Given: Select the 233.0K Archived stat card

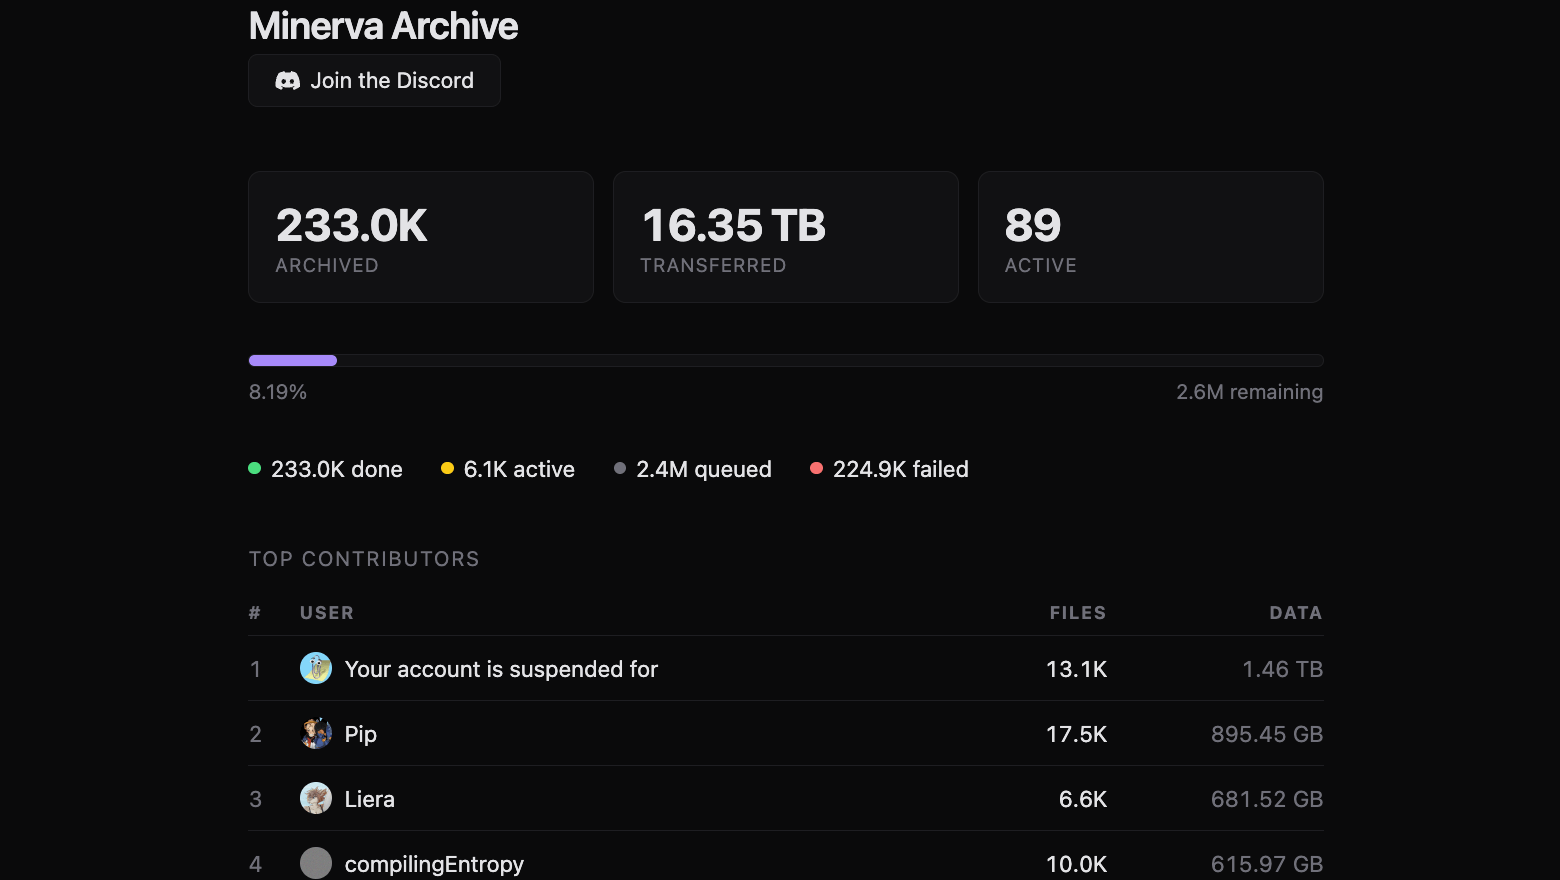Looking at the screenshot, I should pos(421,237).
